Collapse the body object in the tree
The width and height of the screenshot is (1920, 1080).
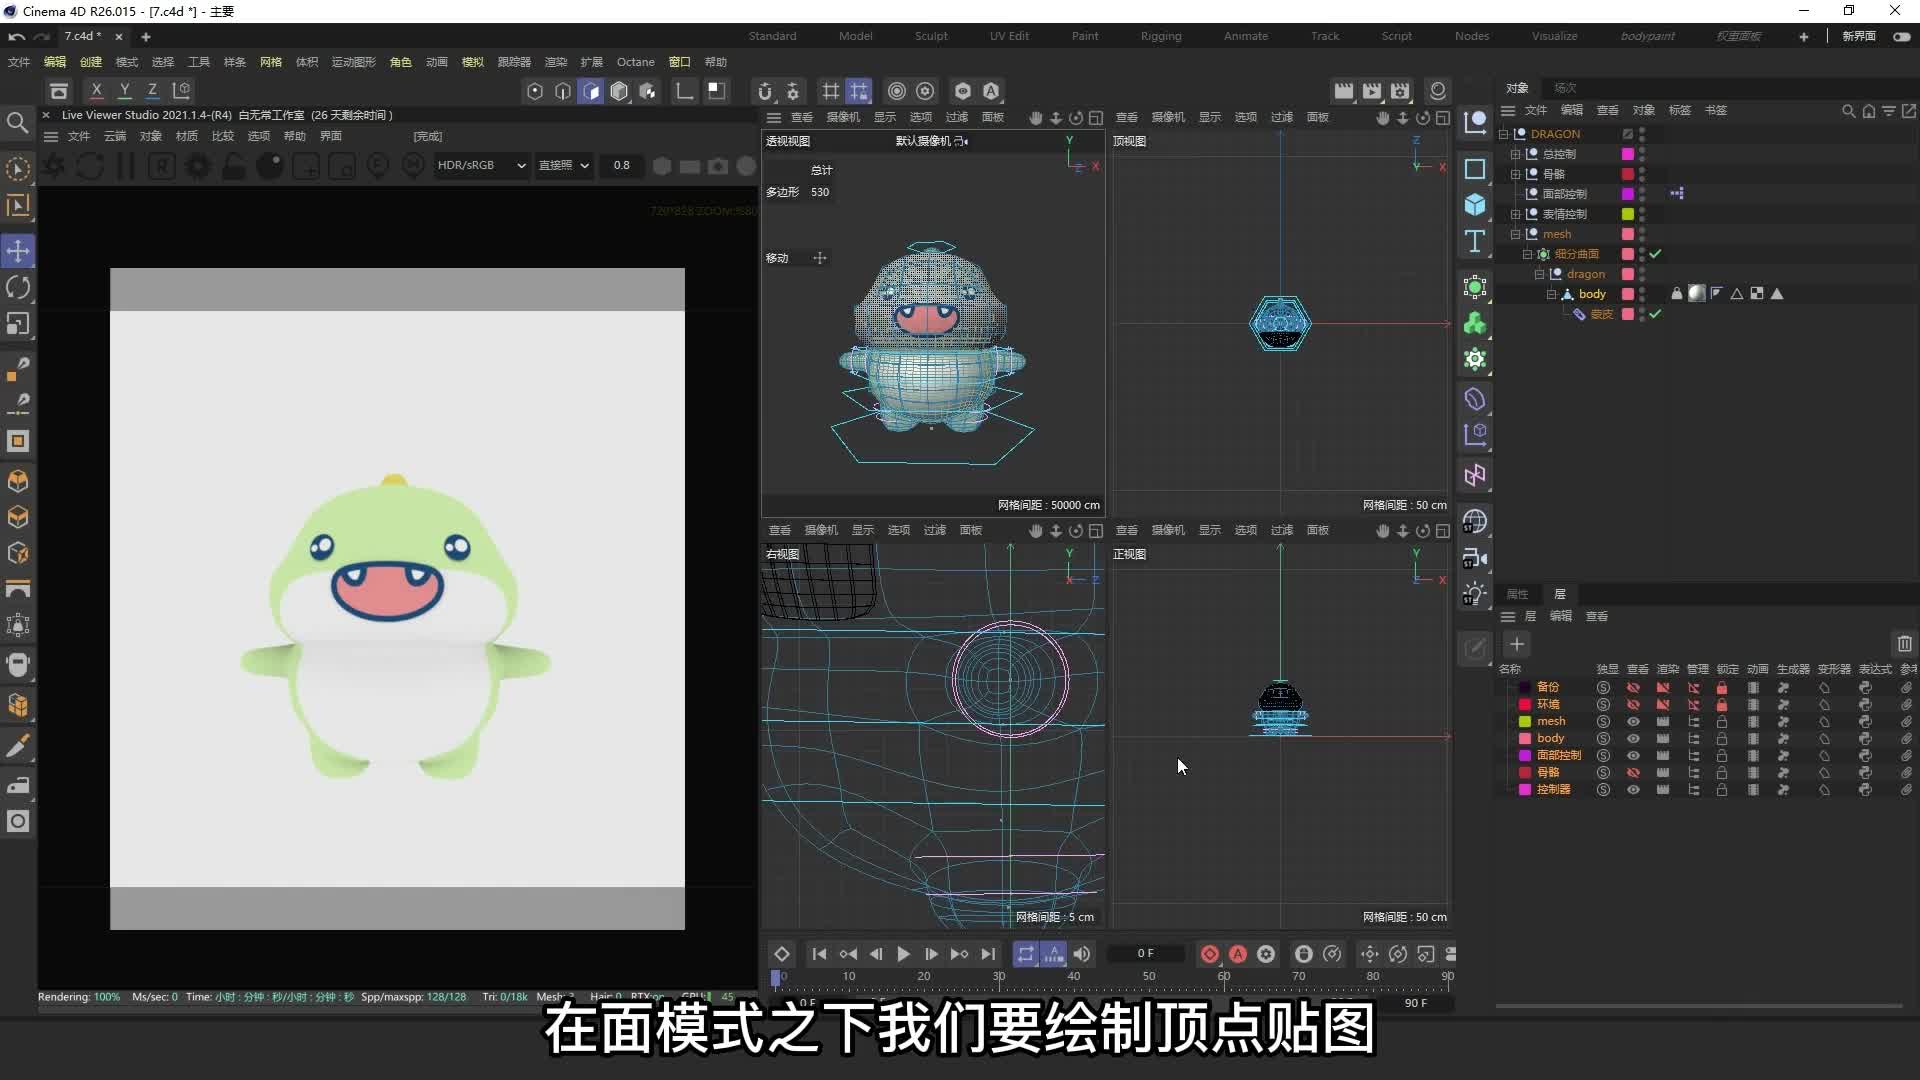coord(1551,294)
